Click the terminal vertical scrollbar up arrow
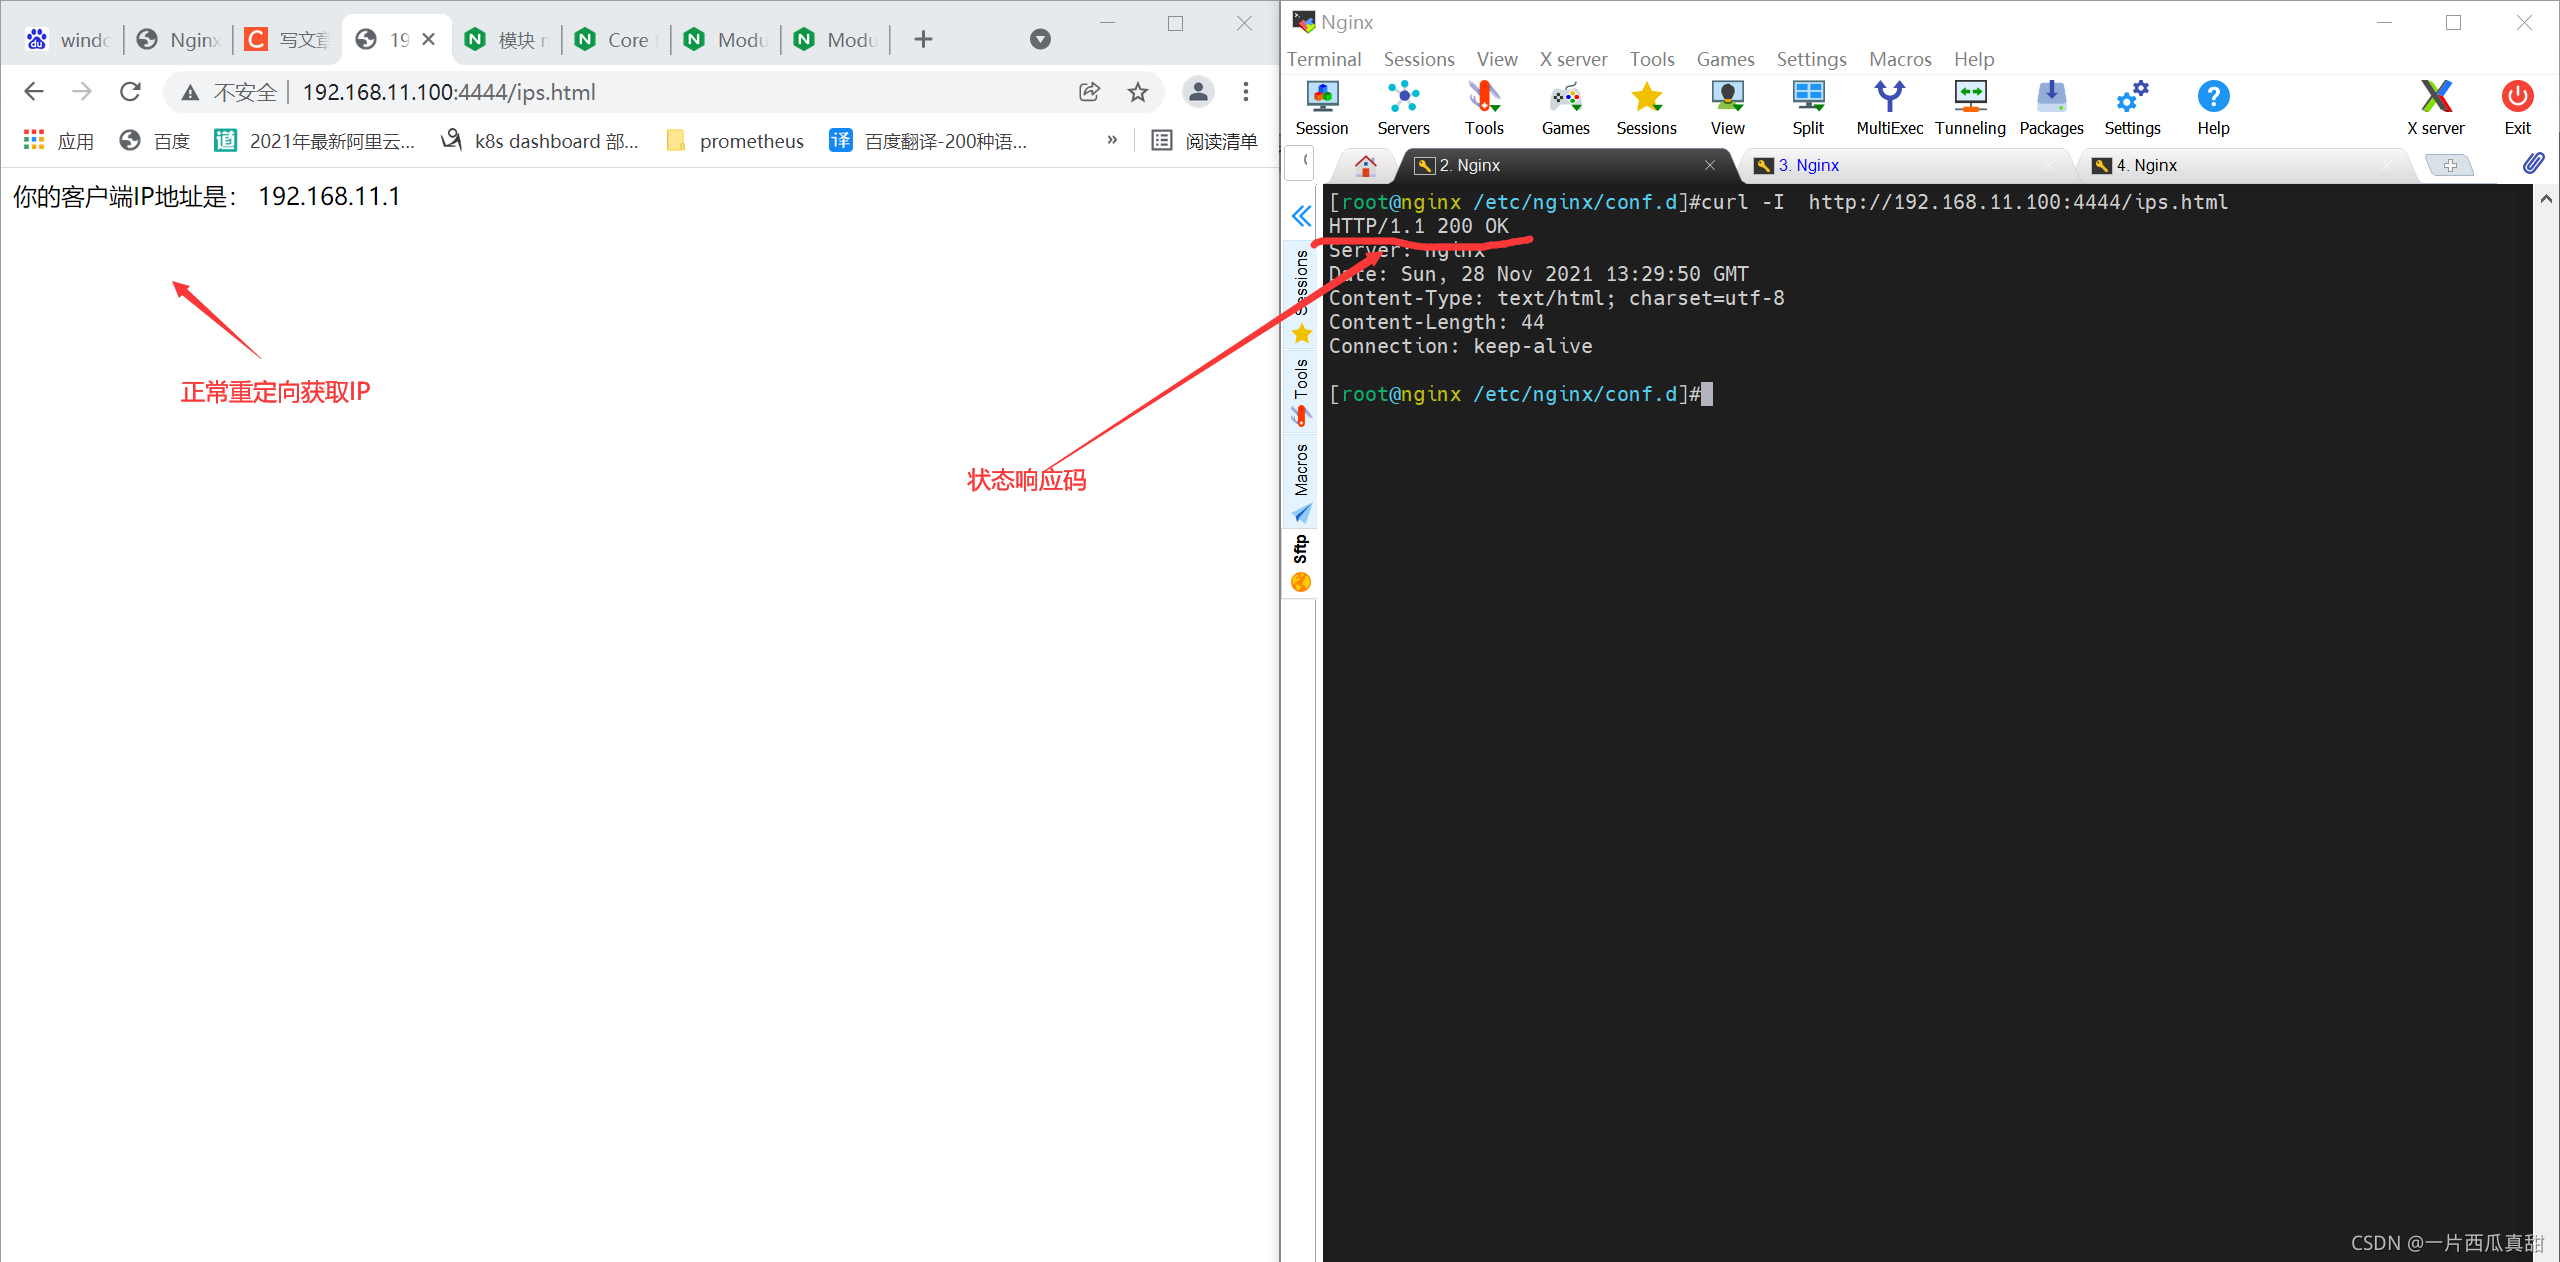 point(2546,199)
